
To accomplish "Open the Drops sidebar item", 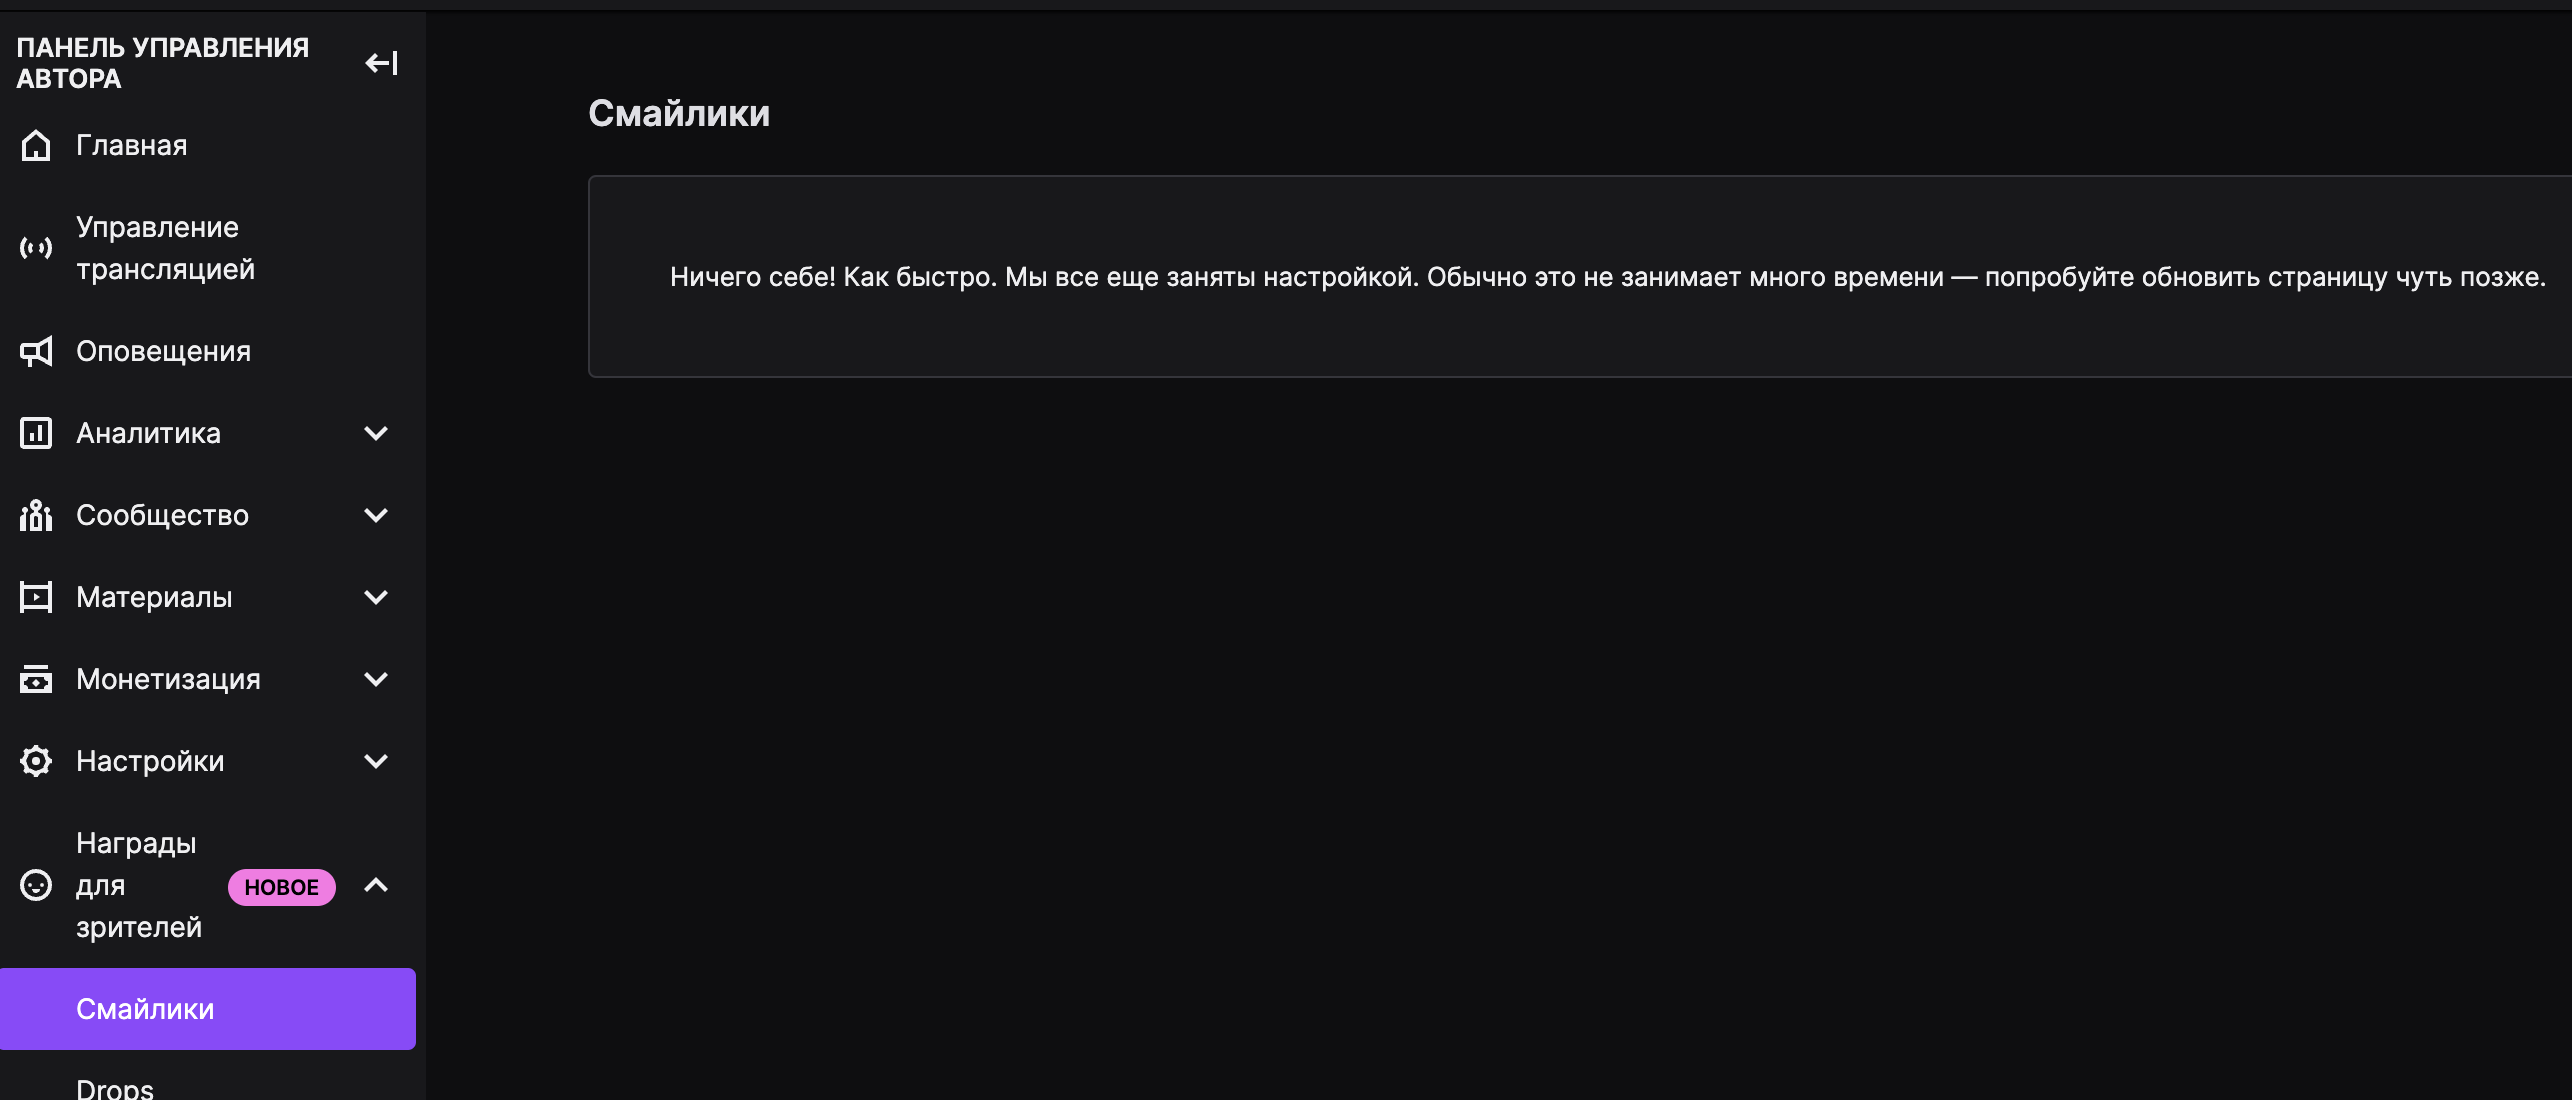I will [x=116, y=1088].
